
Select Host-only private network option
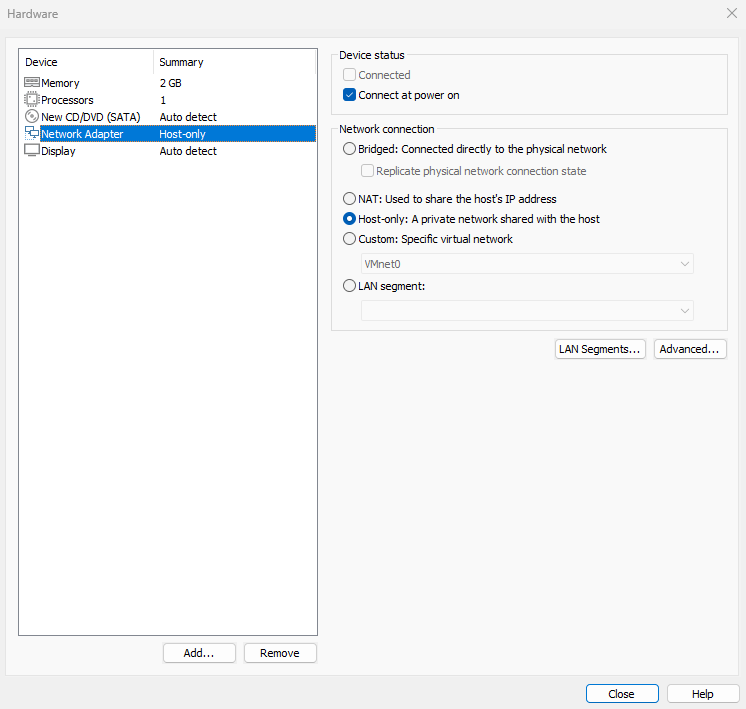pyautogui.click(x=349, y=219)
